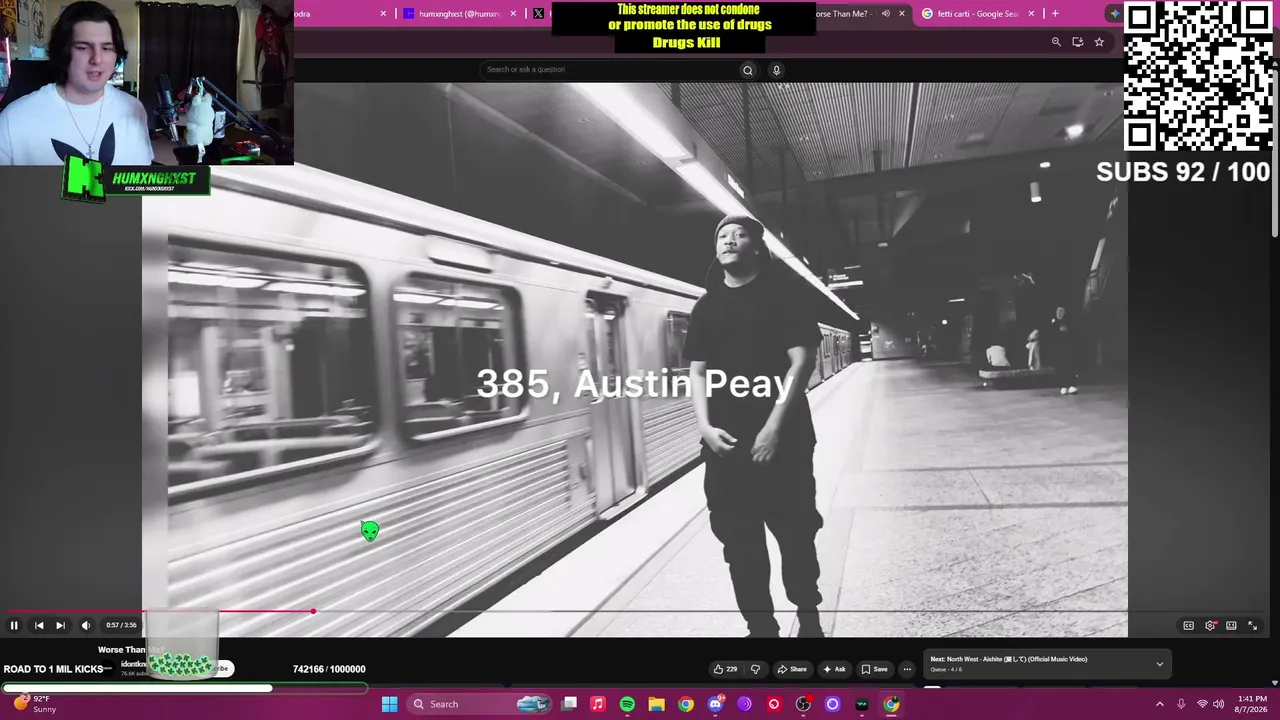Bookmark this page with the star
Viewport: 1280px width, 720px height.
click(1099, 42)
